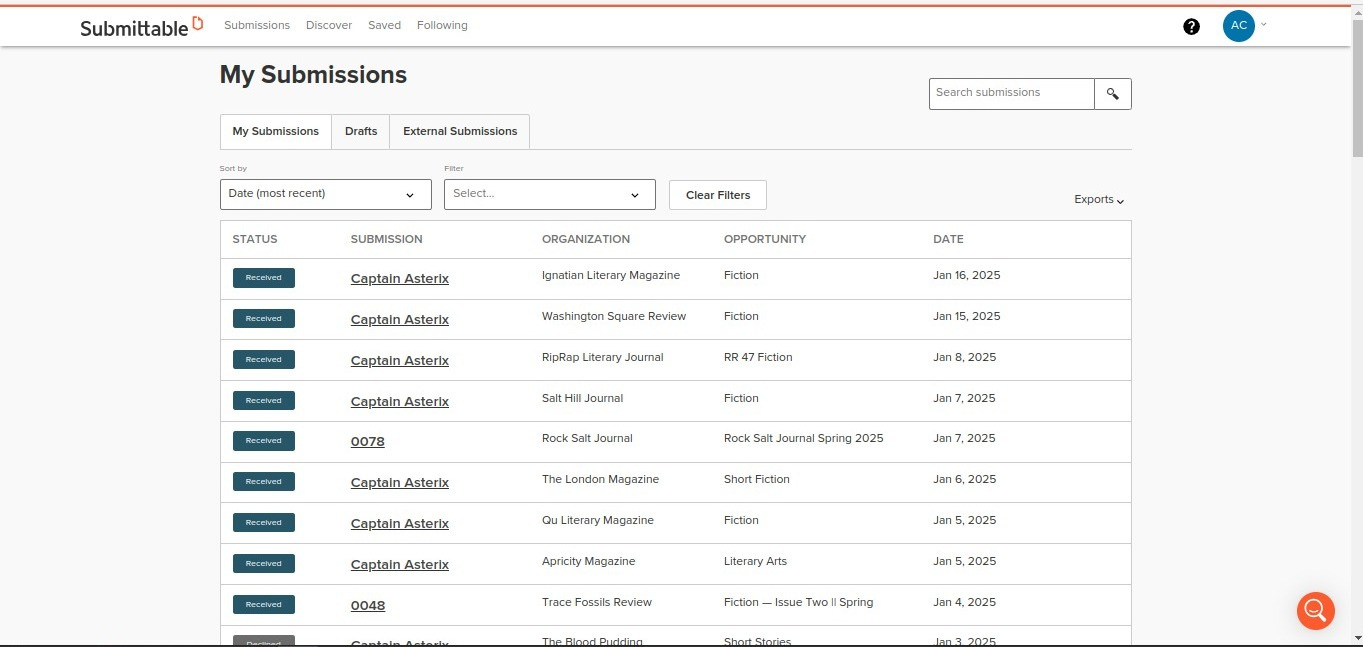Image resolution: width=1363 pixels, height=647 pixels.
Task: Click the magnifier search submissions button
Action: tap(1112, 94)
